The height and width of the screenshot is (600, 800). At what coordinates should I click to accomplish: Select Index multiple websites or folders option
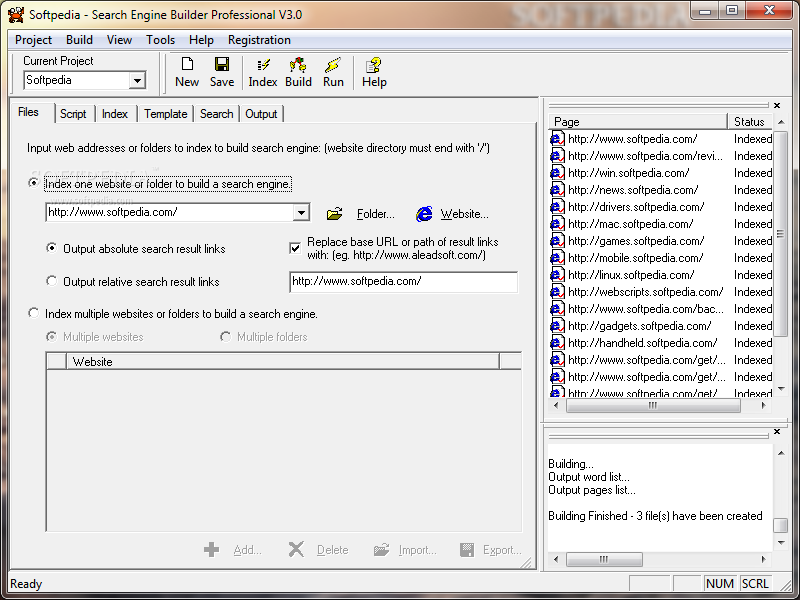click(x=34, y=313)
